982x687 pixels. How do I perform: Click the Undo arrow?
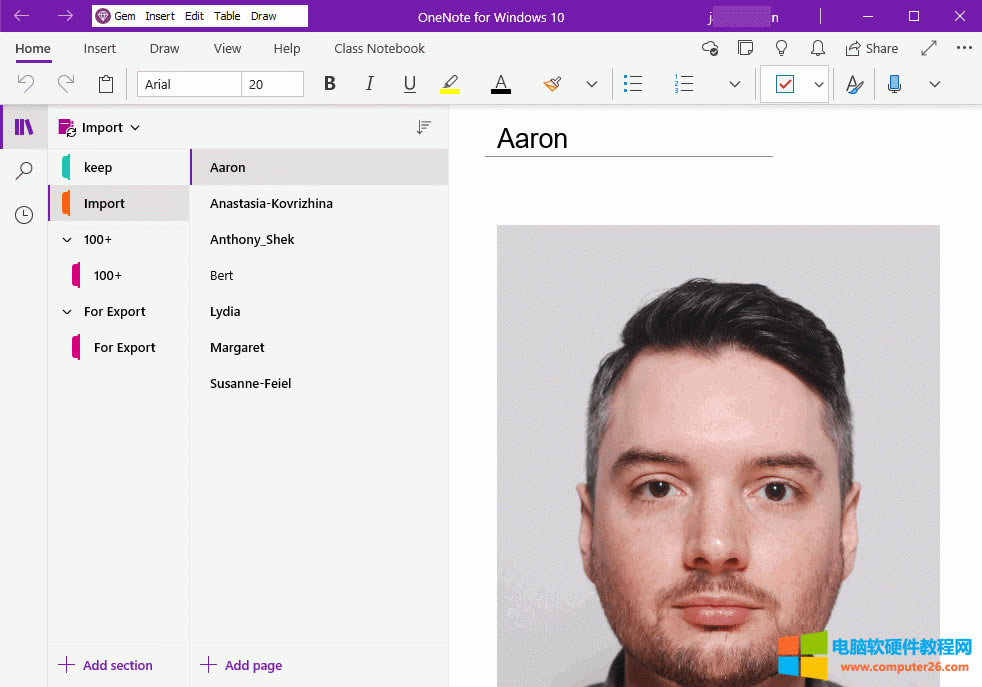[24, 84]
